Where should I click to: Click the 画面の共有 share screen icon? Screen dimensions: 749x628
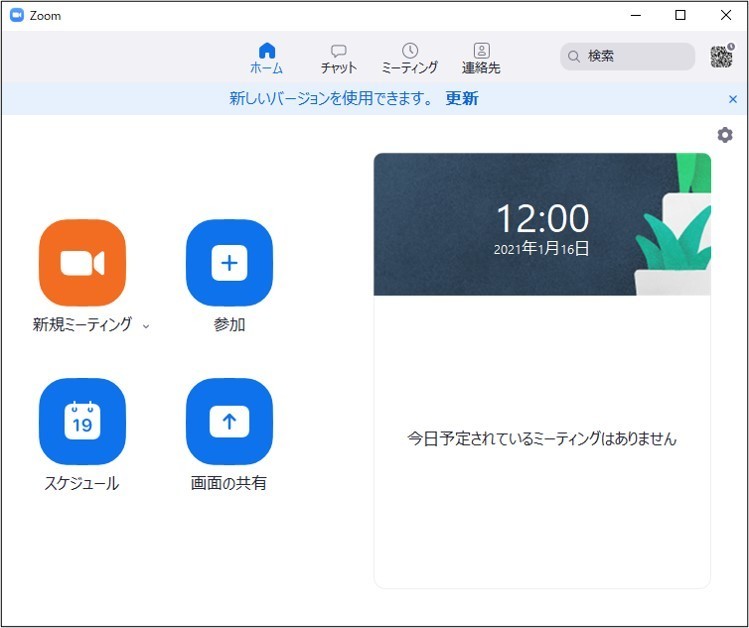pyautogui.click(x=229, y=421)
